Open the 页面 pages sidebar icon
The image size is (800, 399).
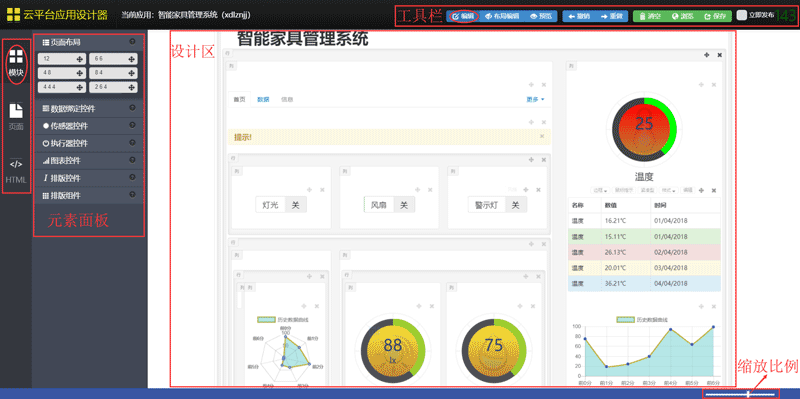pyautogui.click(x=16, y=117)
